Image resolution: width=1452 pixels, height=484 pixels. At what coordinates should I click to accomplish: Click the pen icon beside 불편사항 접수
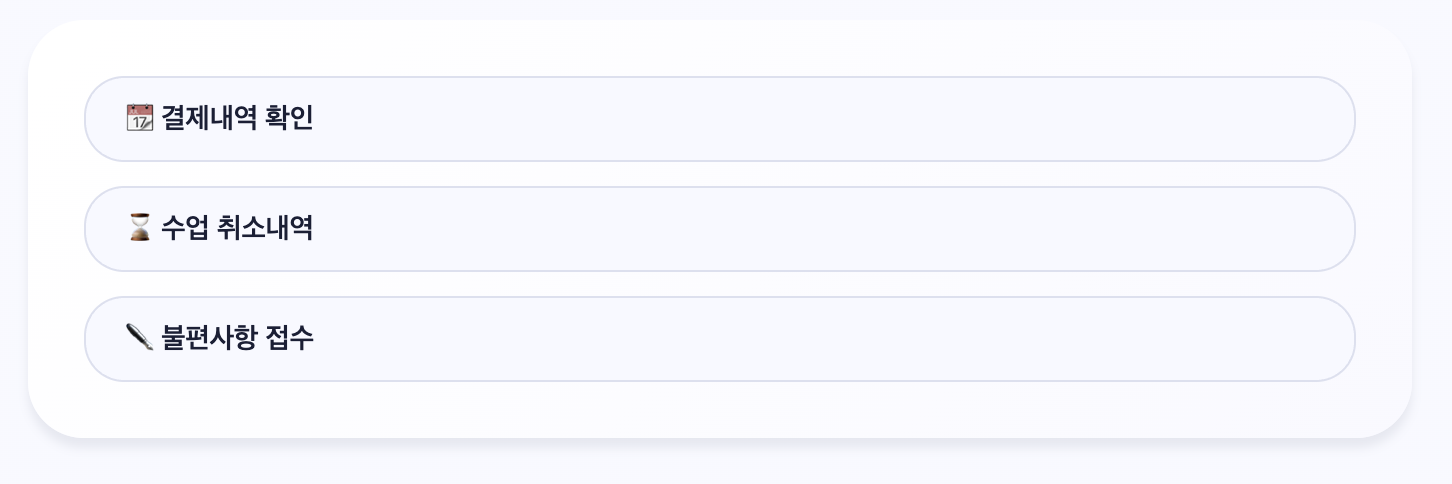click(140, 338)
